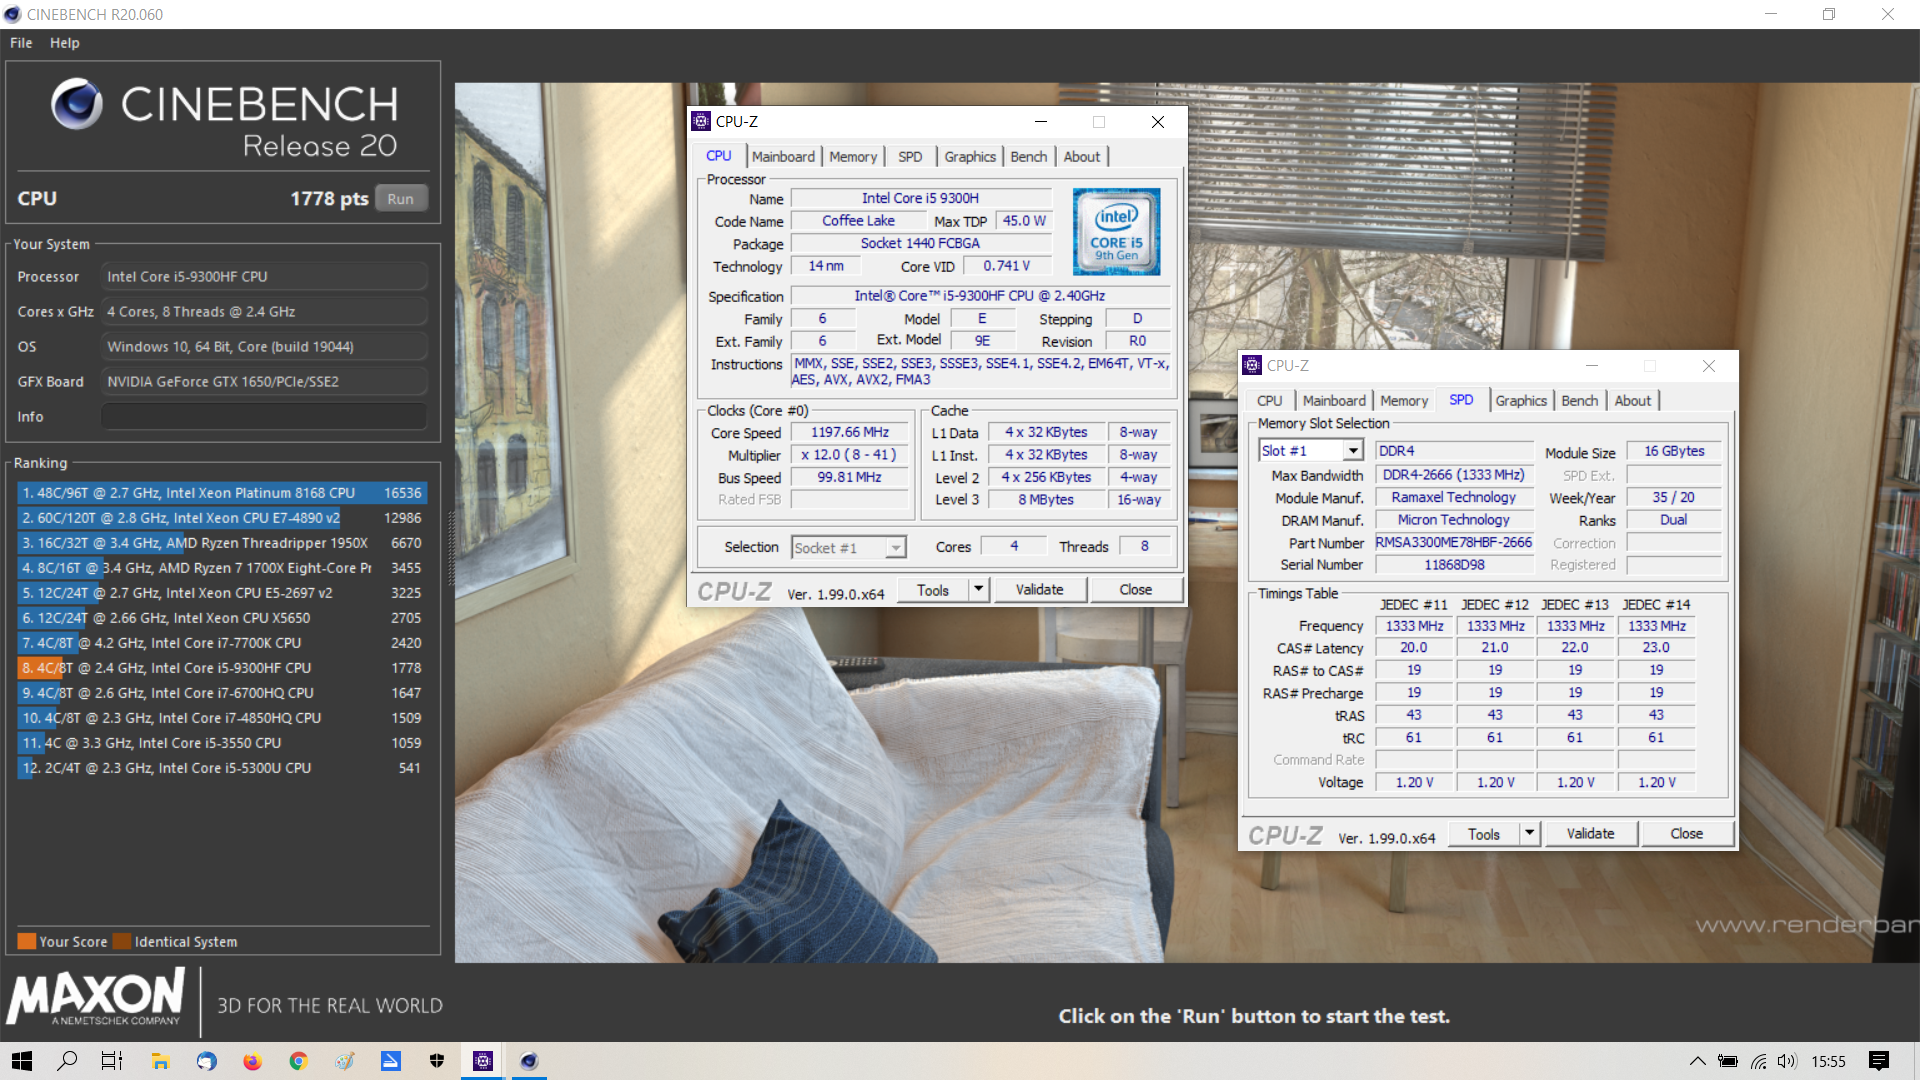This screenshot has height=1080, width=1920.
Task: Select the CPU tab in SPD CPU-Z window
Action: point(1270,400)
